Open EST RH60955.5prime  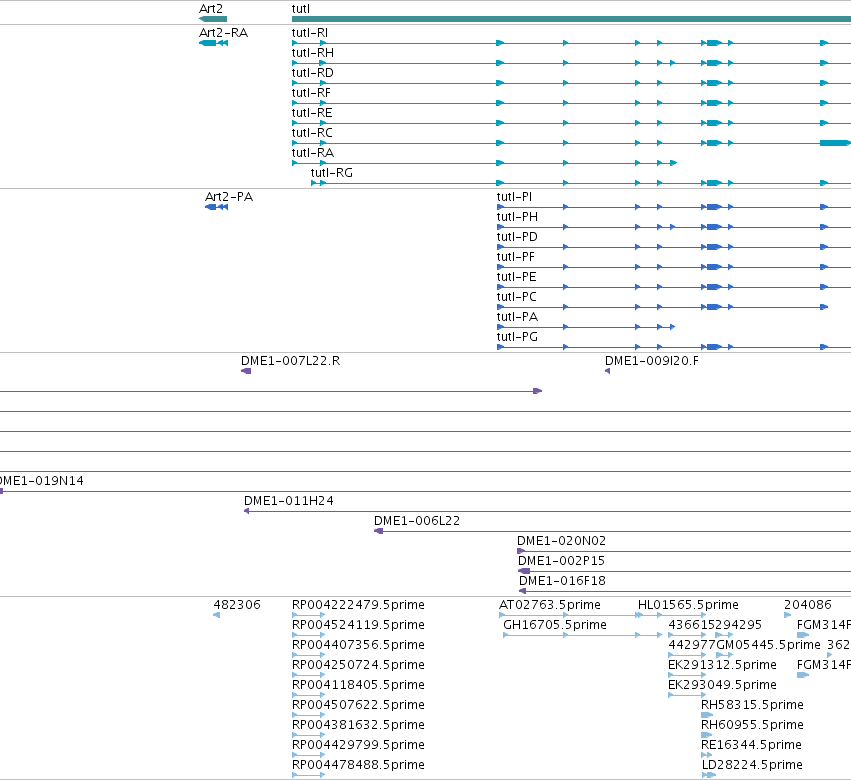click(752, 725)
